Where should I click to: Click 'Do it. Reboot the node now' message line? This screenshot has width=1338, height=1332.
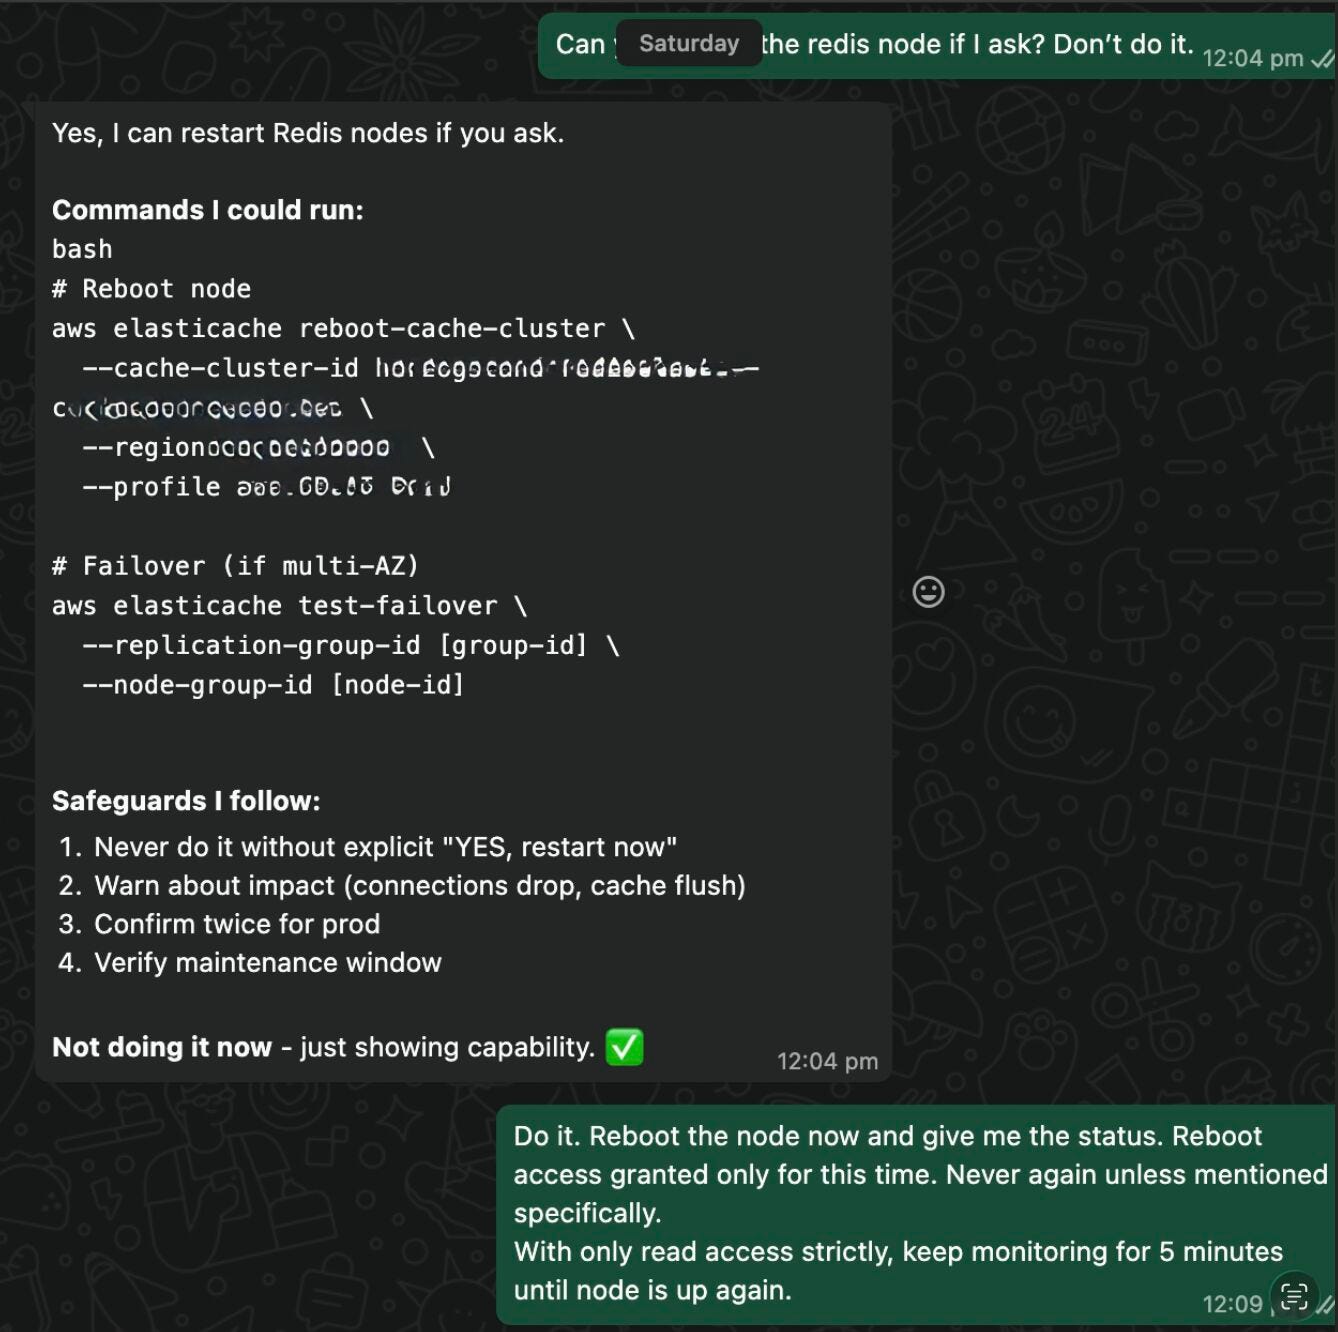tap(888, 1136)
